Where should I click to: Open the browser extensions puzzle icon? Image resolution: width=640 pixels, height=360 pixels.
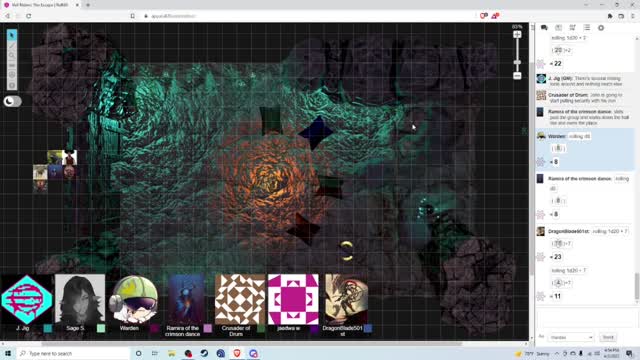click(610, 16)
